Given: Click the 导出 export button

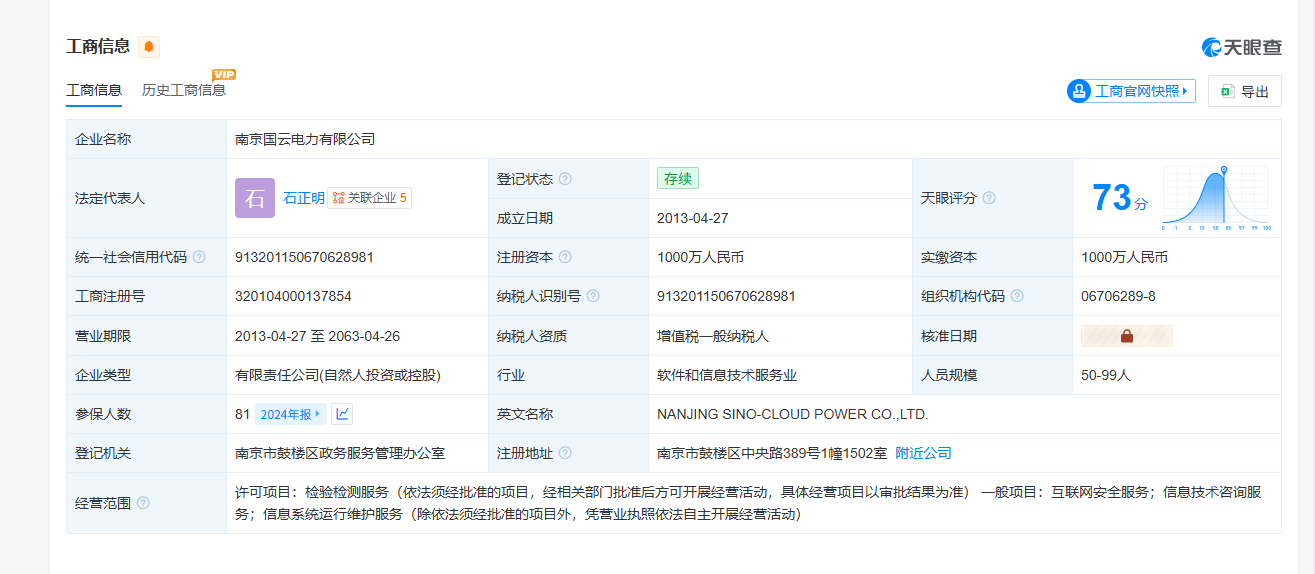Looking at the screenshot, I should click(1244, 91).
